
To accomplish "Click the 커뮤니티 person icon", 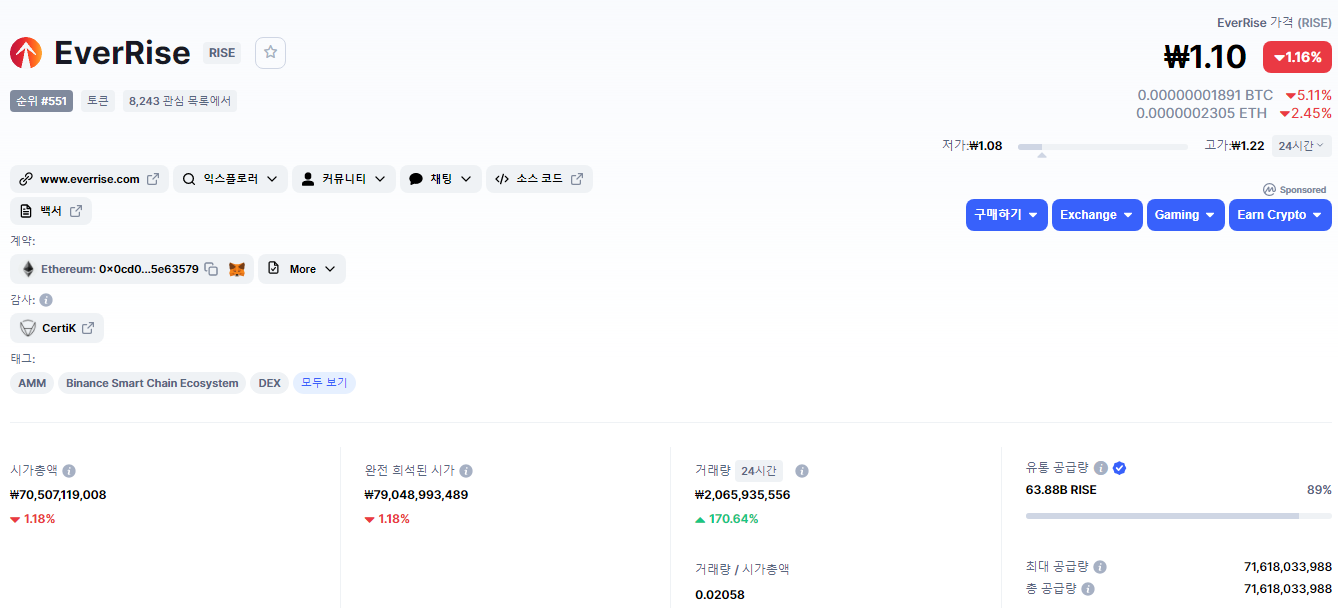I will click(308, 179).
